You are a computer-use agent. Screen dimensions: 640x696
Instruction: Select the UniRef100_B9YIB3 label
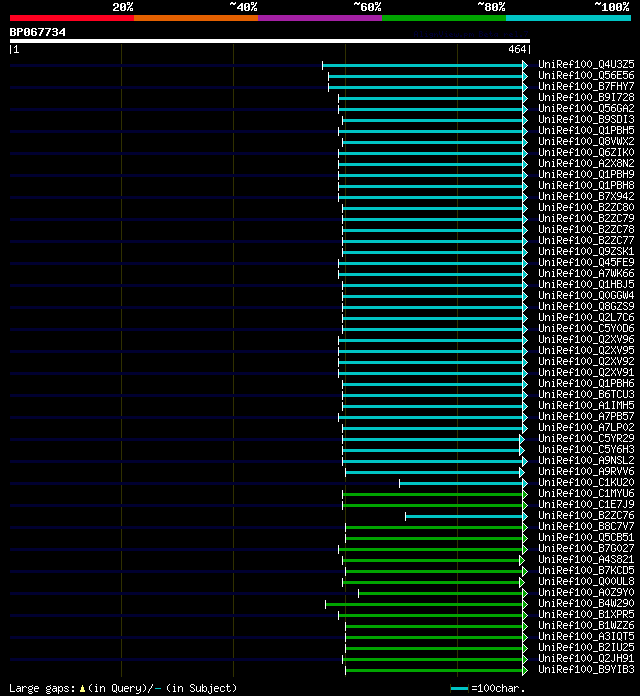(x=586, y=669)
